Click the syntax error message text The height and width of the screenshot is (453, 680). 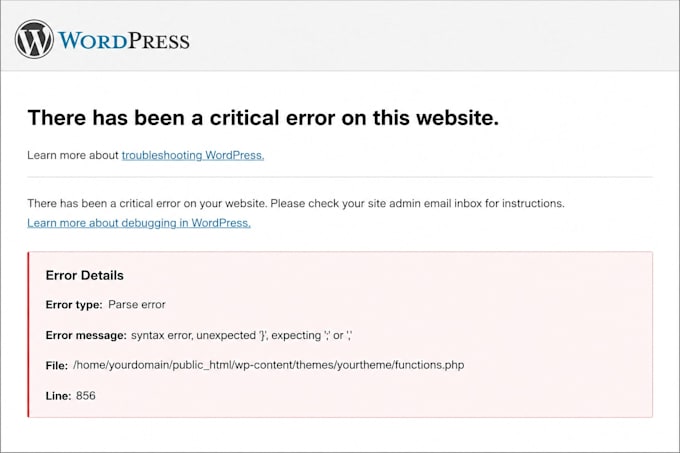pos(242,335)
